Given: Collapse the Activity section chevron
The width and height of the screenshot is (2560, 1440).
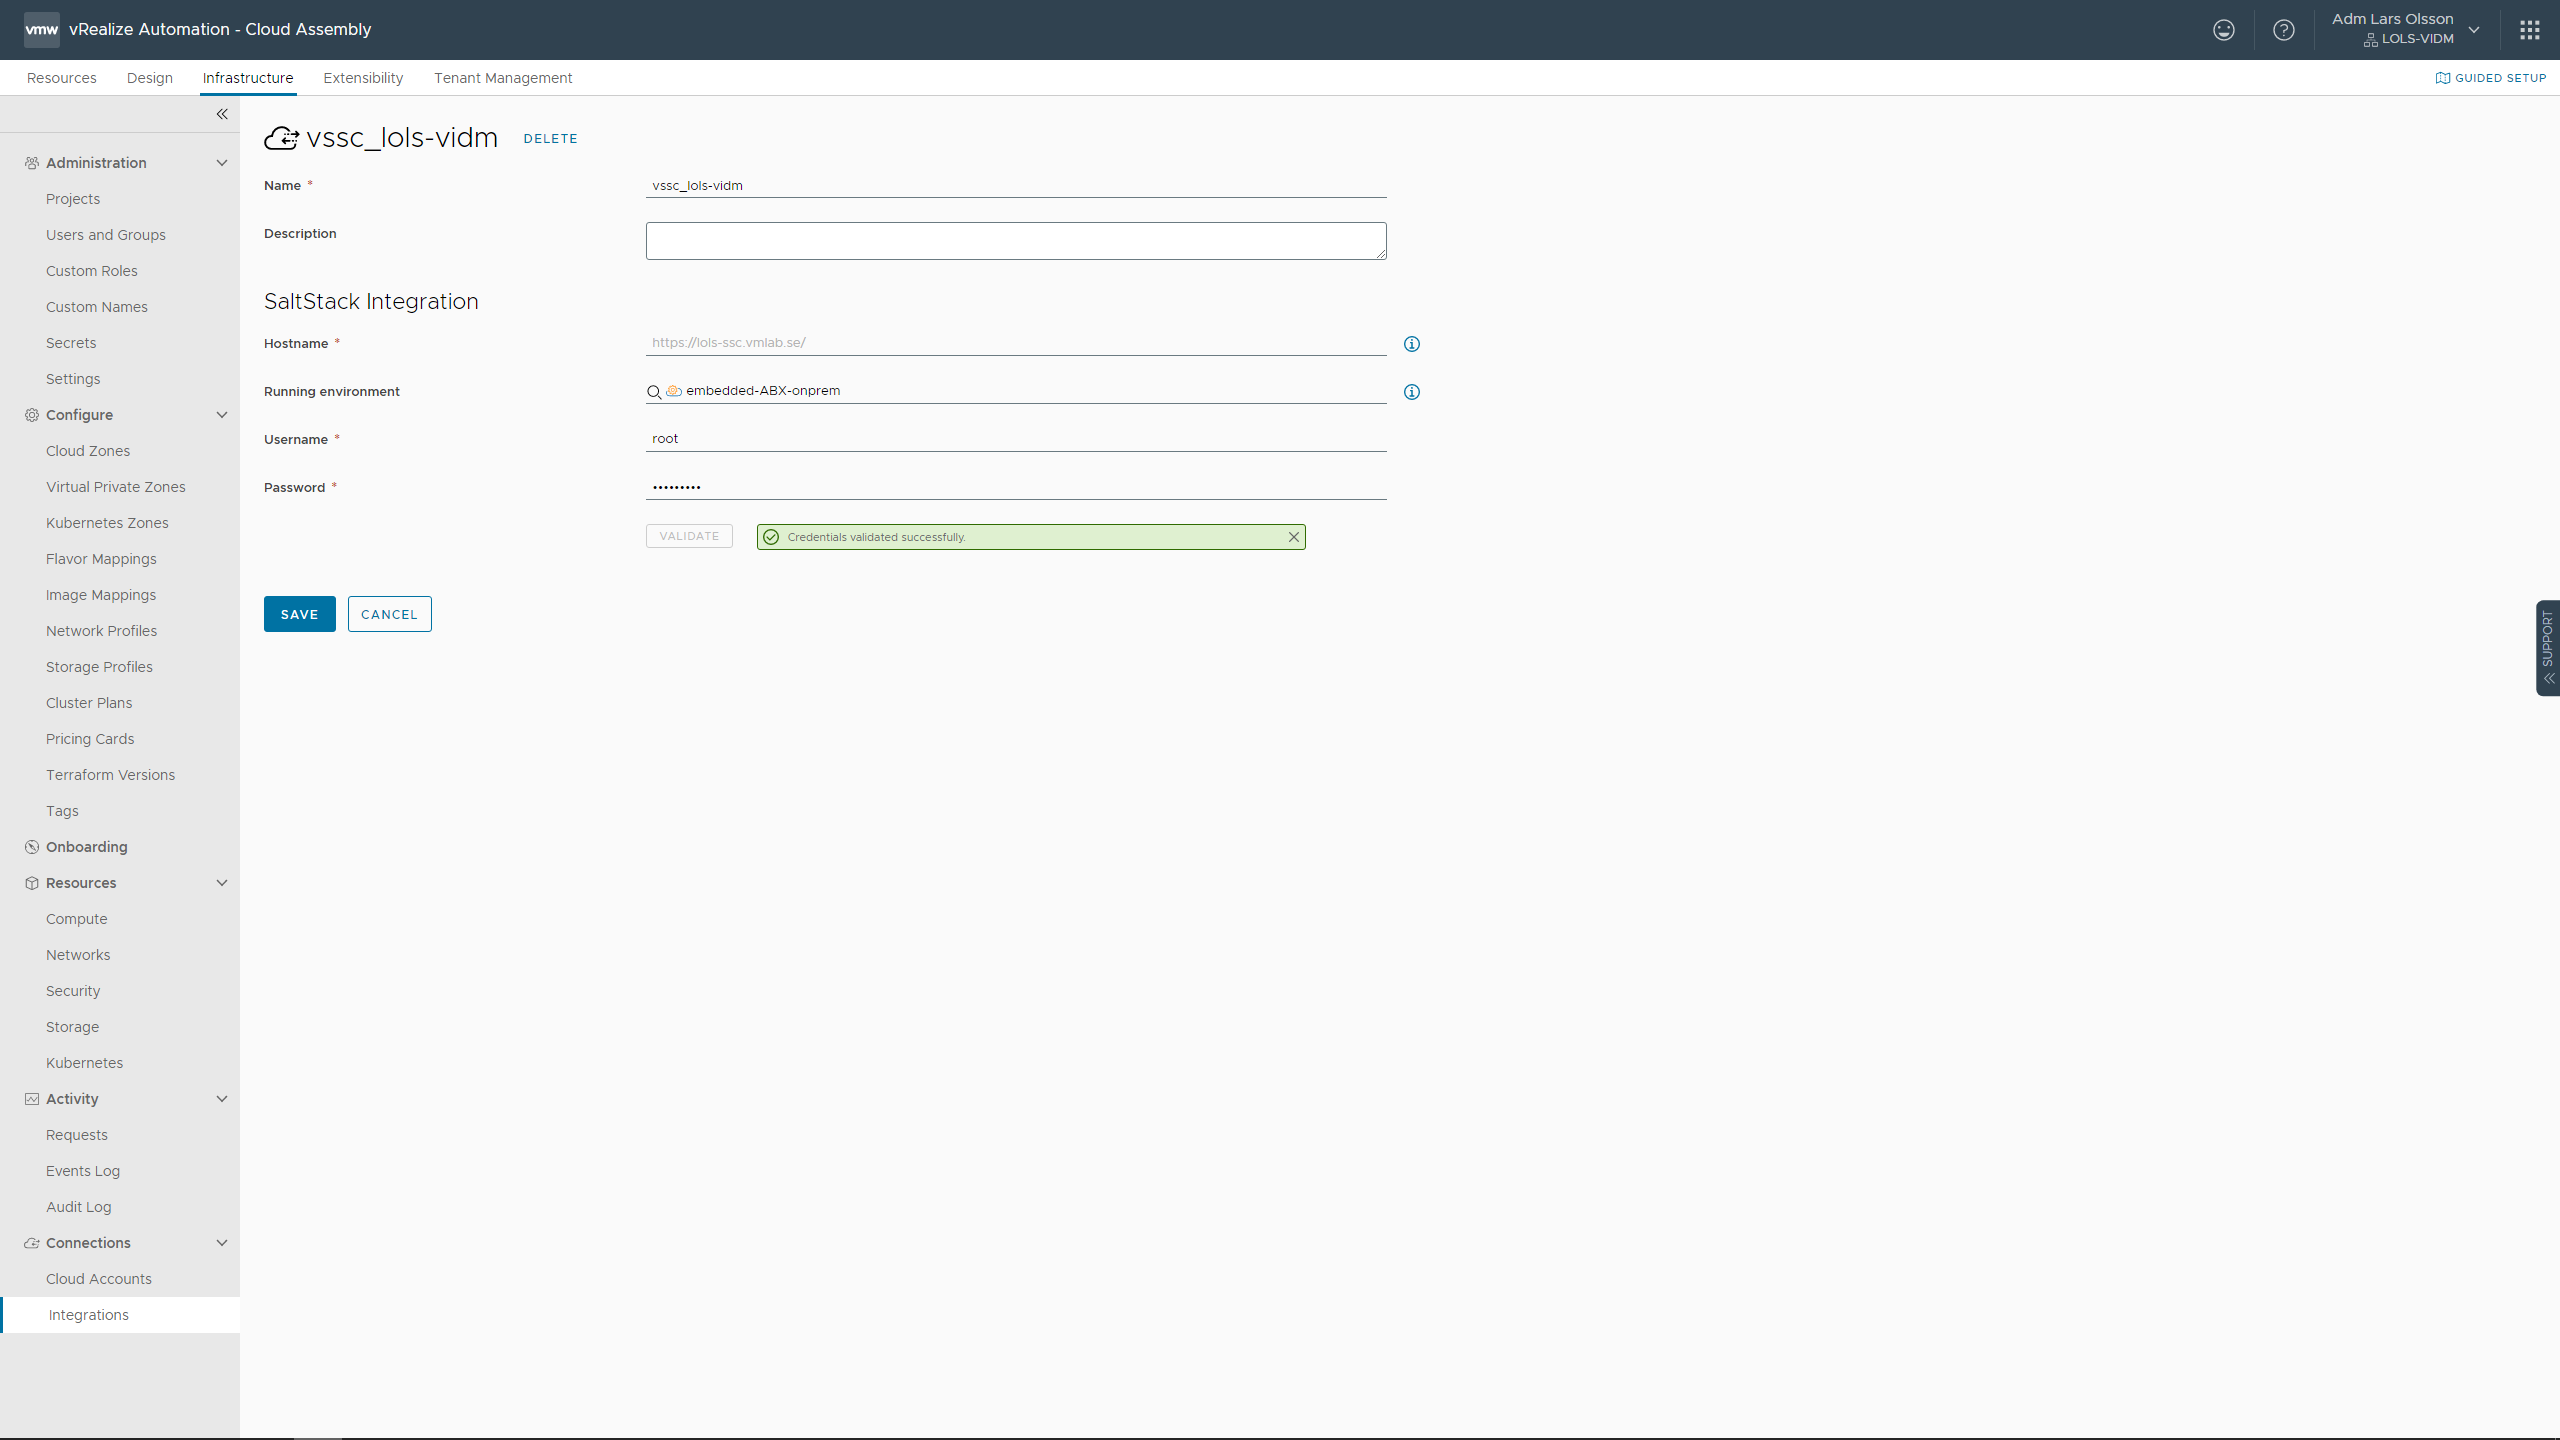Looking at the screenshot, I should (x=222, y=1099).
